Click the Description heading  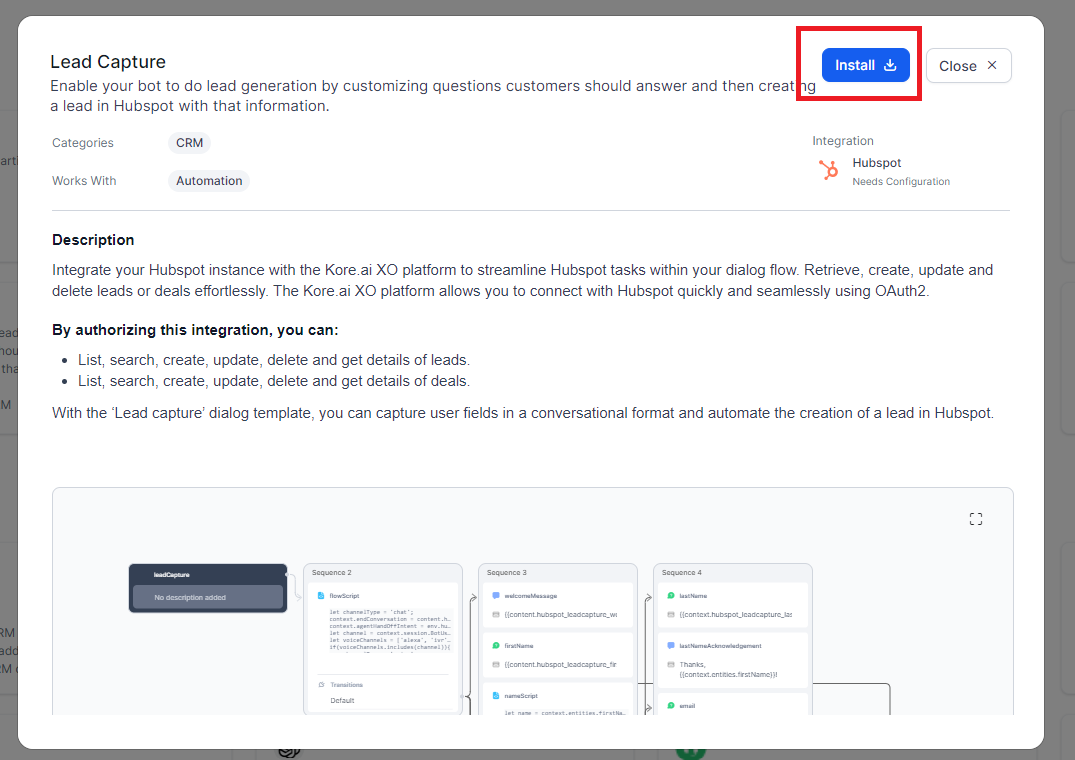coord(93,240)
